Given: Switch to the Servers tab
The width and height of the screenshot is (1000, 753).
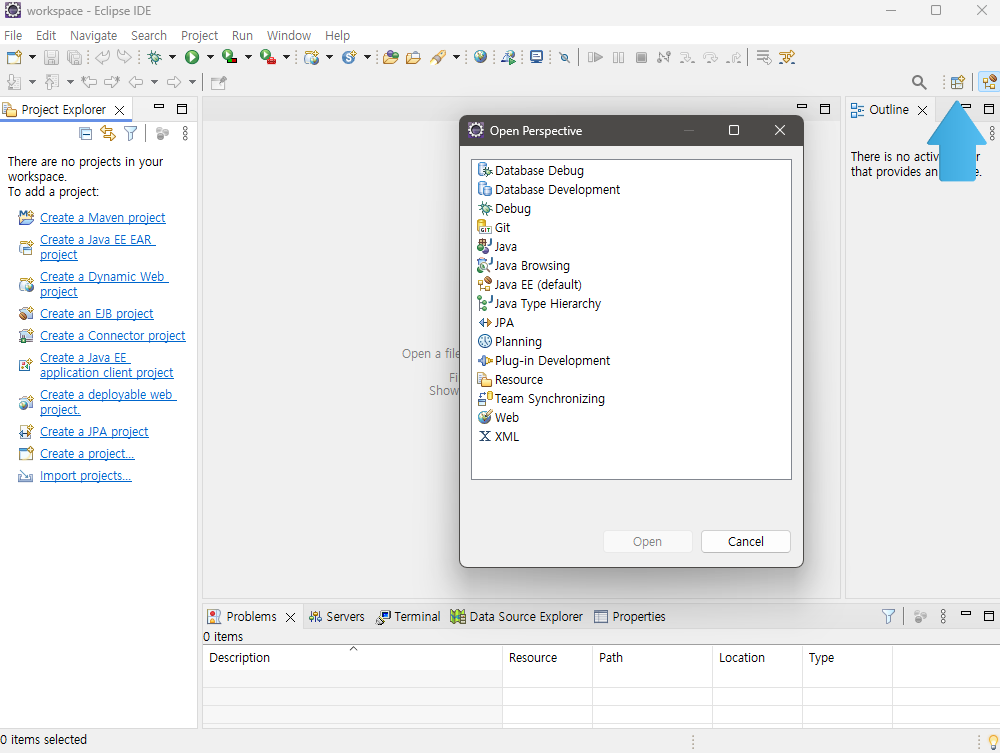Looking at the screenshot, I should tap(336, 617).
